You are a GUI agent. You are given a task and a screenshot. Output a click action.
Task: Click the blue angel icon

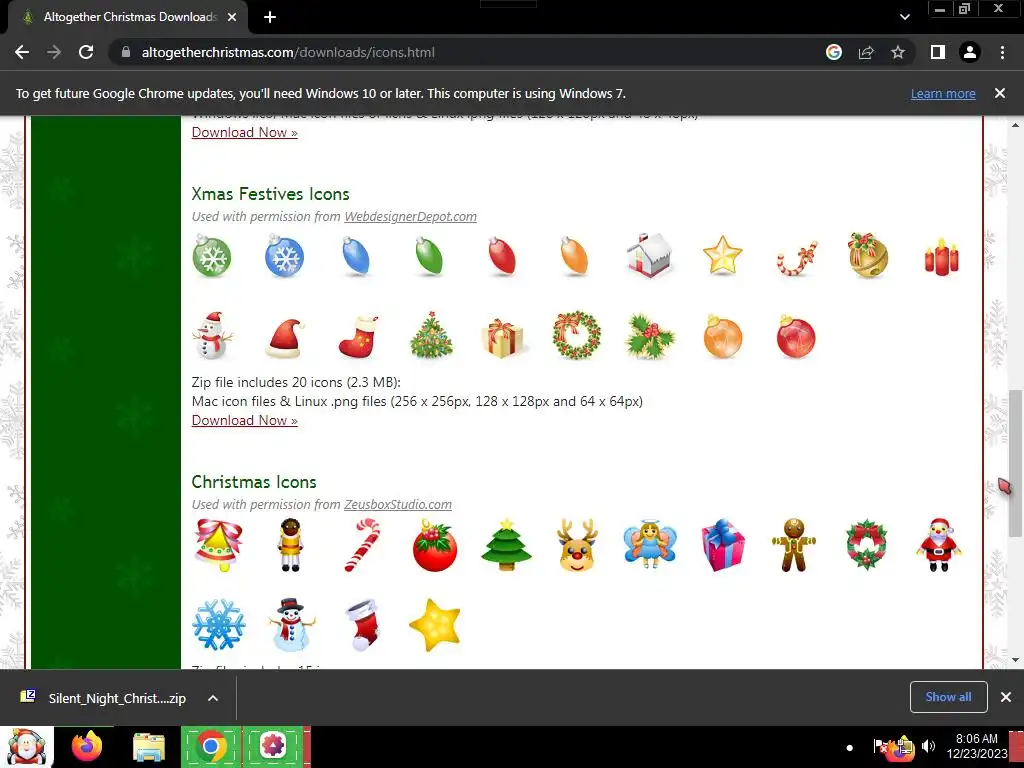(x=650, y=545)
